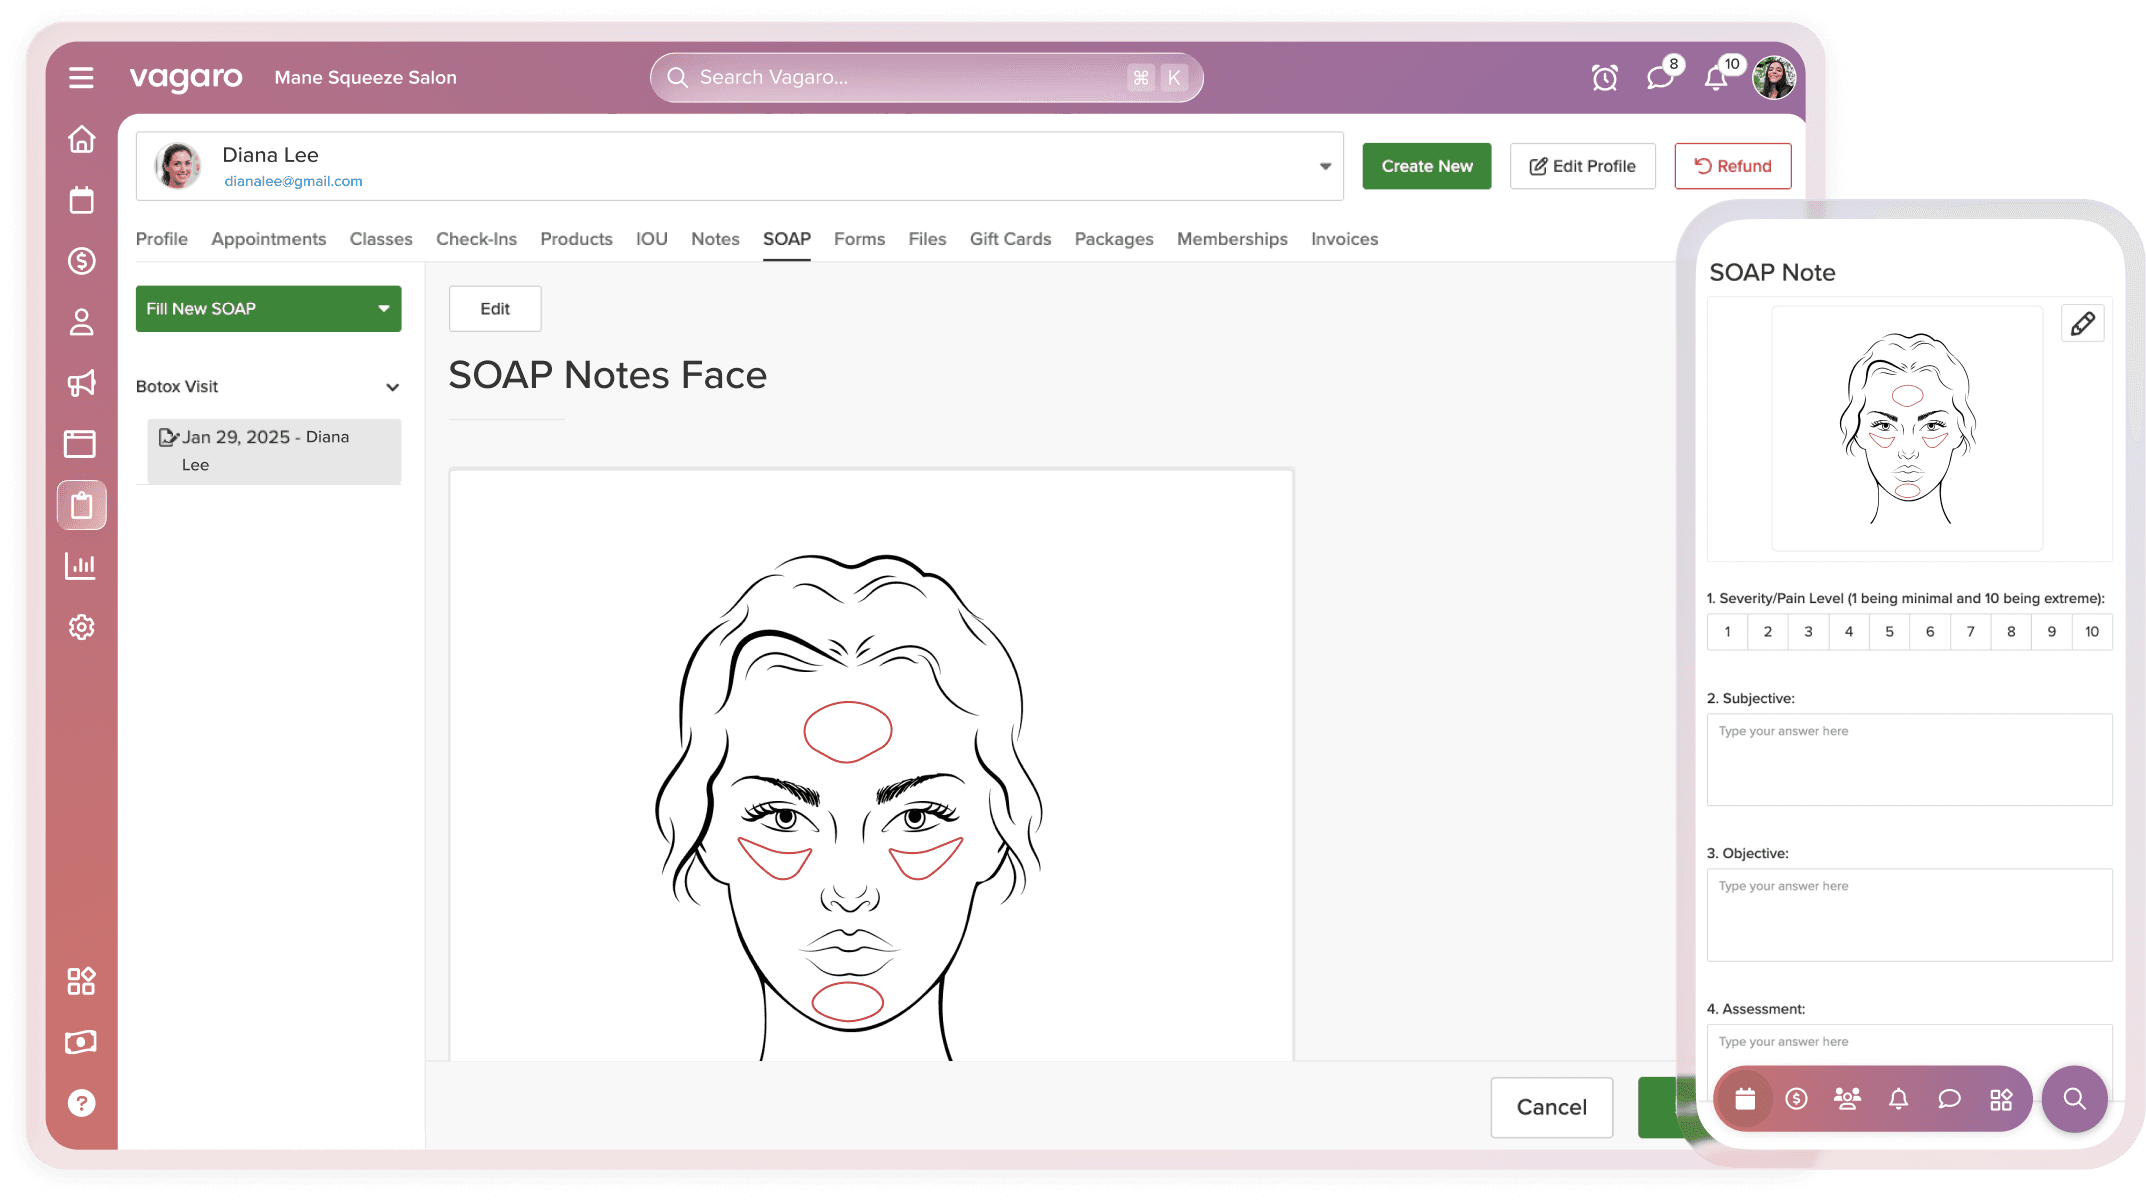Viewport: 2146px width, 1200px height.
Task: Open the Calendar sidebar icon
Action: click(81, 200)
